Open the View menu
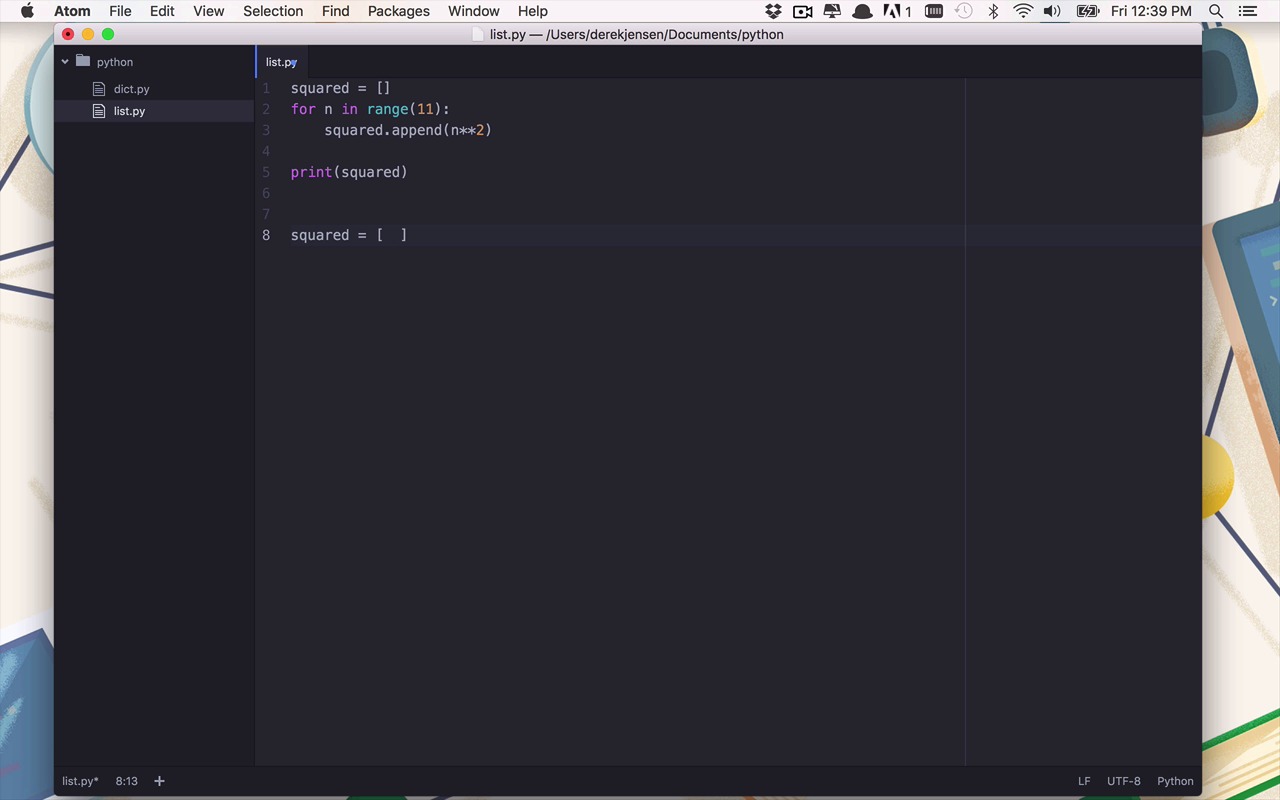1280x800 pixels. pyautogui.click(x=208, y=11)
